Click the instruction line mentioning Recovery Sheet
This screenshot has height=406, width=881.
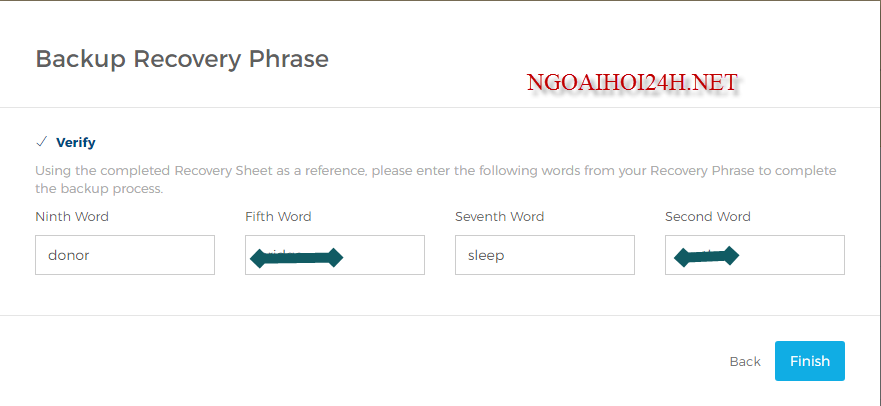tap(435, 171)
